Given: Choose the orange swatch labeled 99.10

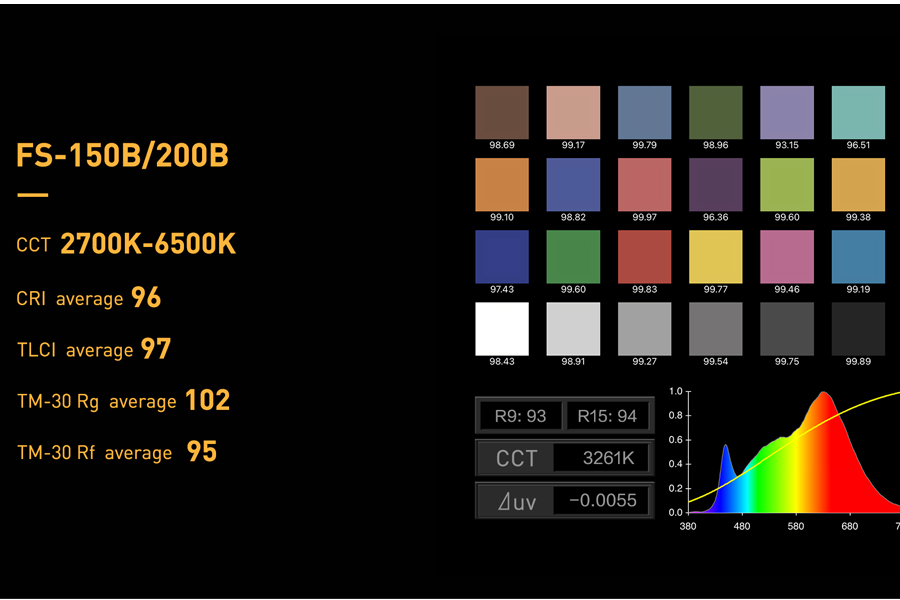Looking at the screenshot, I should [x=502, y=184].
